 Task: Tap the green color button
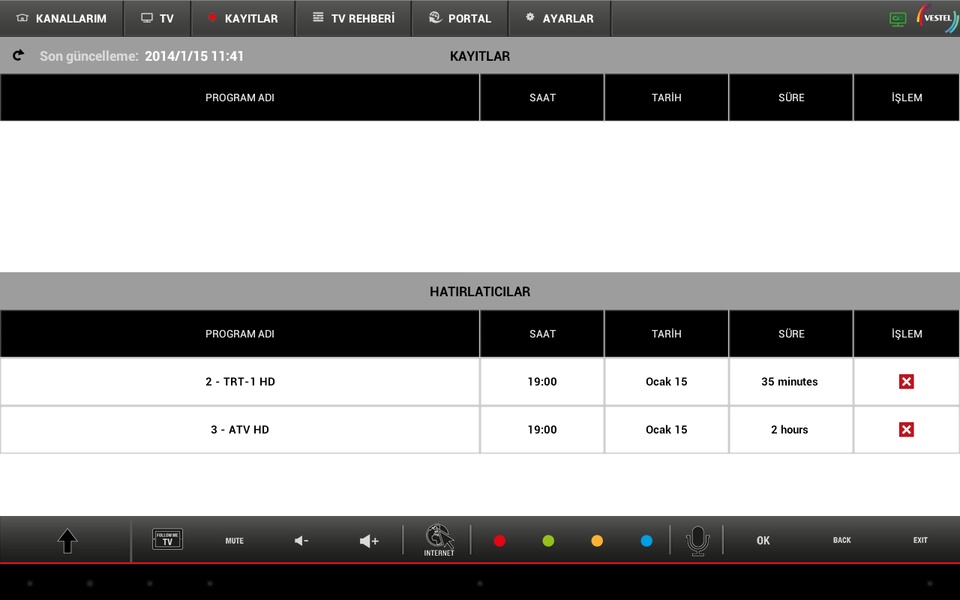point(549,541)
